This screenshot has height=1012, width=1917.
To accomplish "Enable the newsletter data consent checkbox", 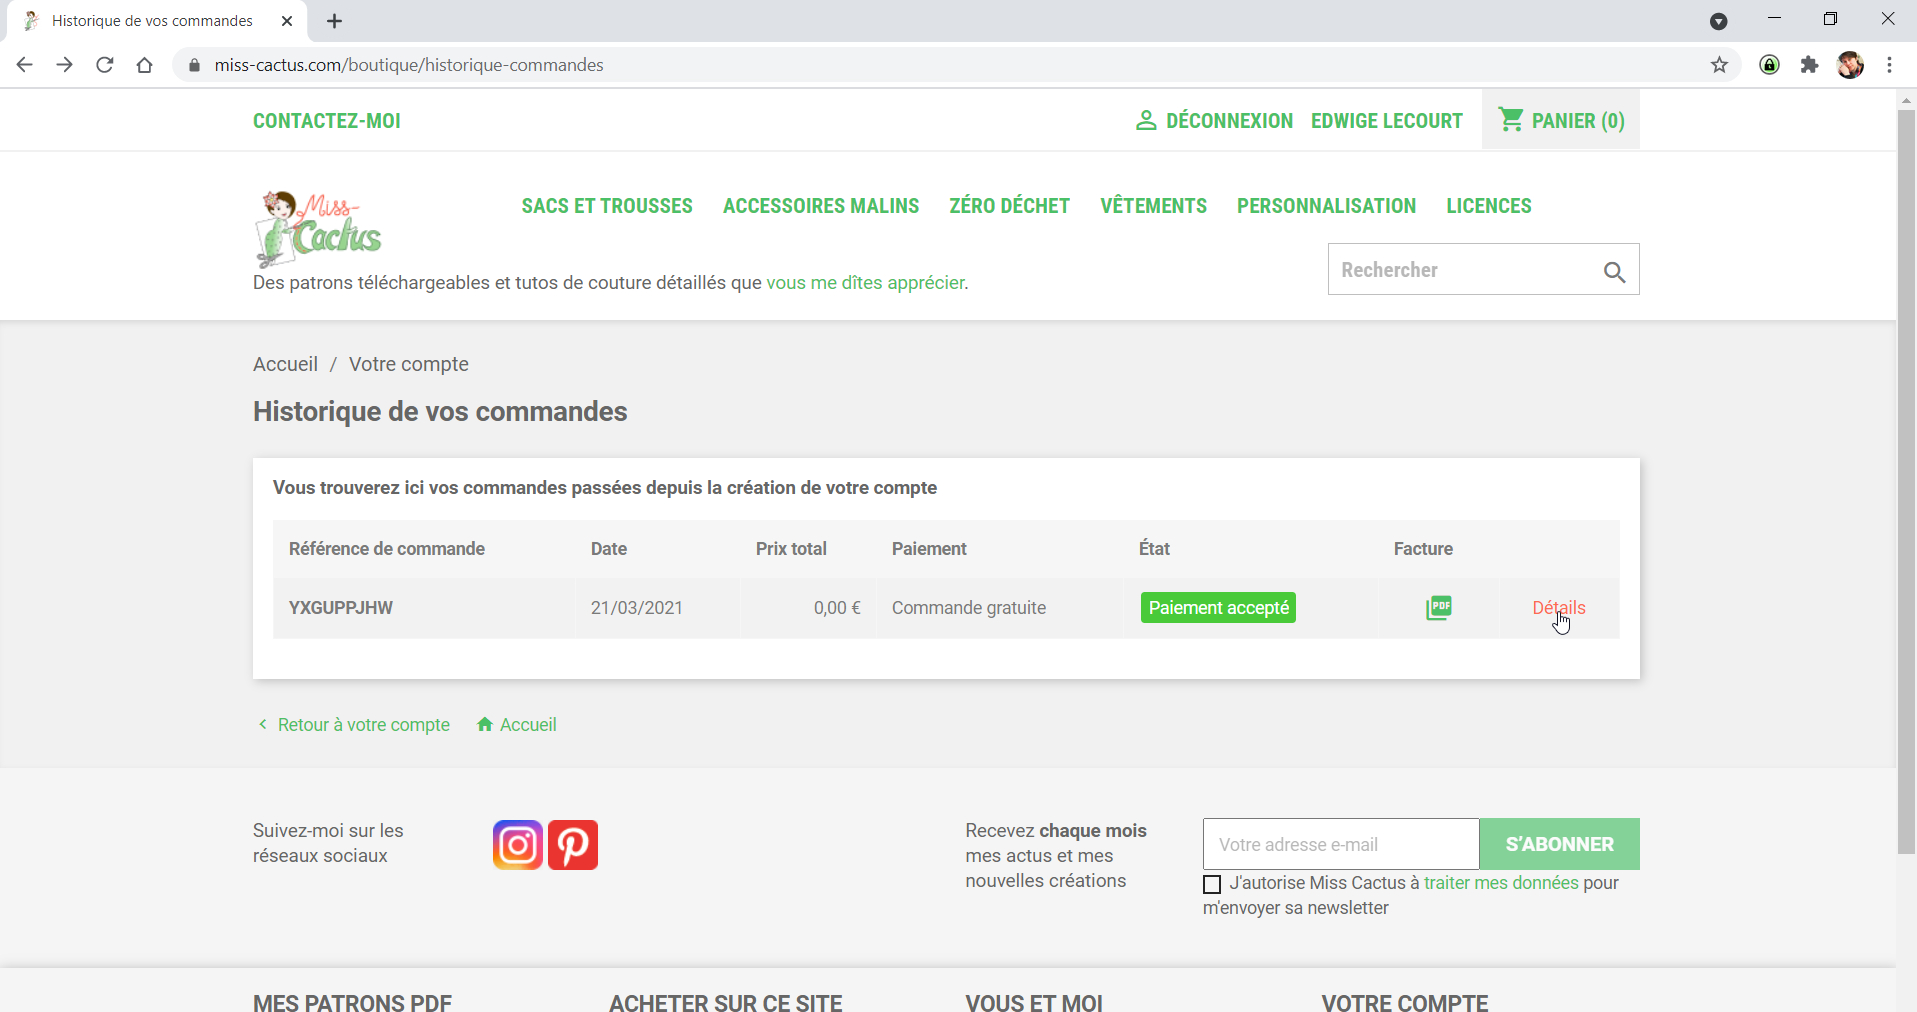I will tap(1211, 884).
